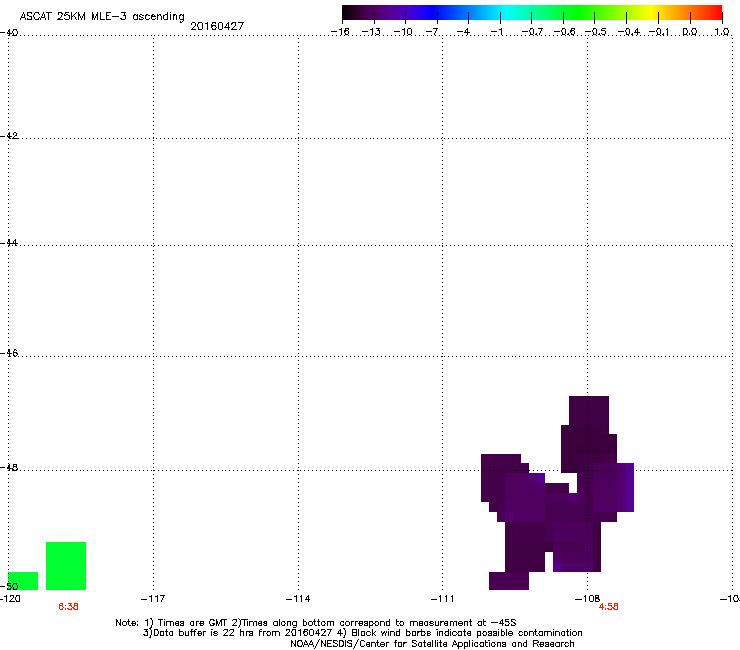Click the -120 longitude label
The width and height of the screenshot is (740, 650).
(x=10, y=599)
